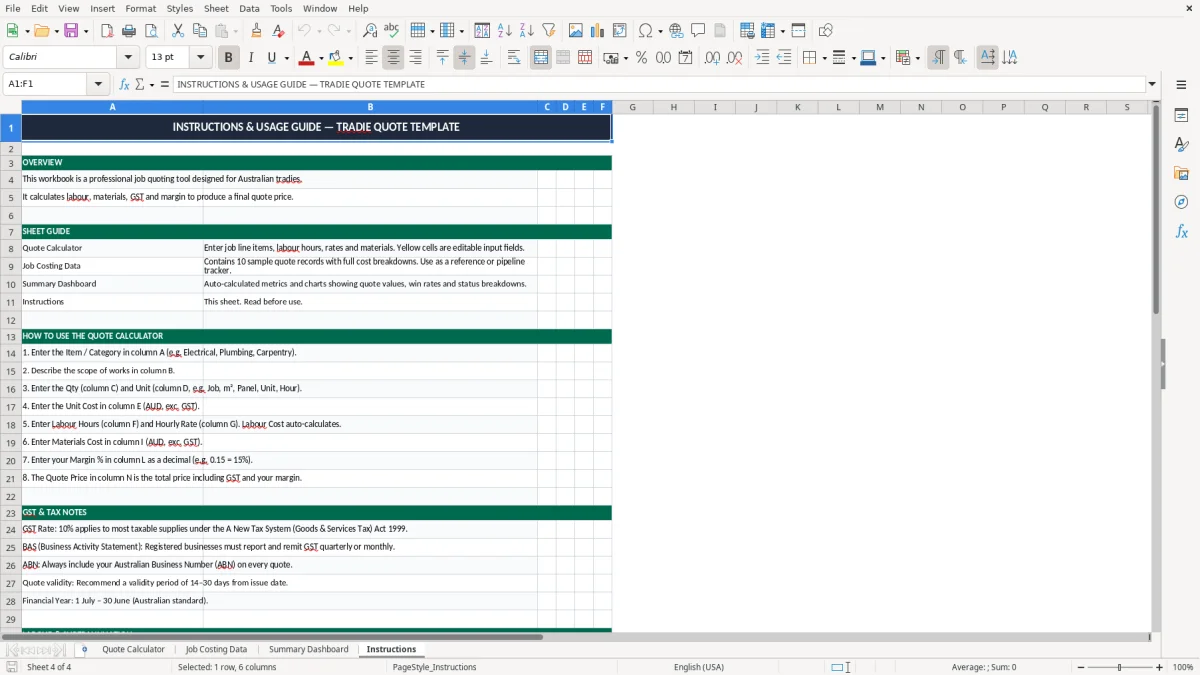1200x675 pixels.
Task: Insert image from toolbar icon
Action: pos(576,31)
